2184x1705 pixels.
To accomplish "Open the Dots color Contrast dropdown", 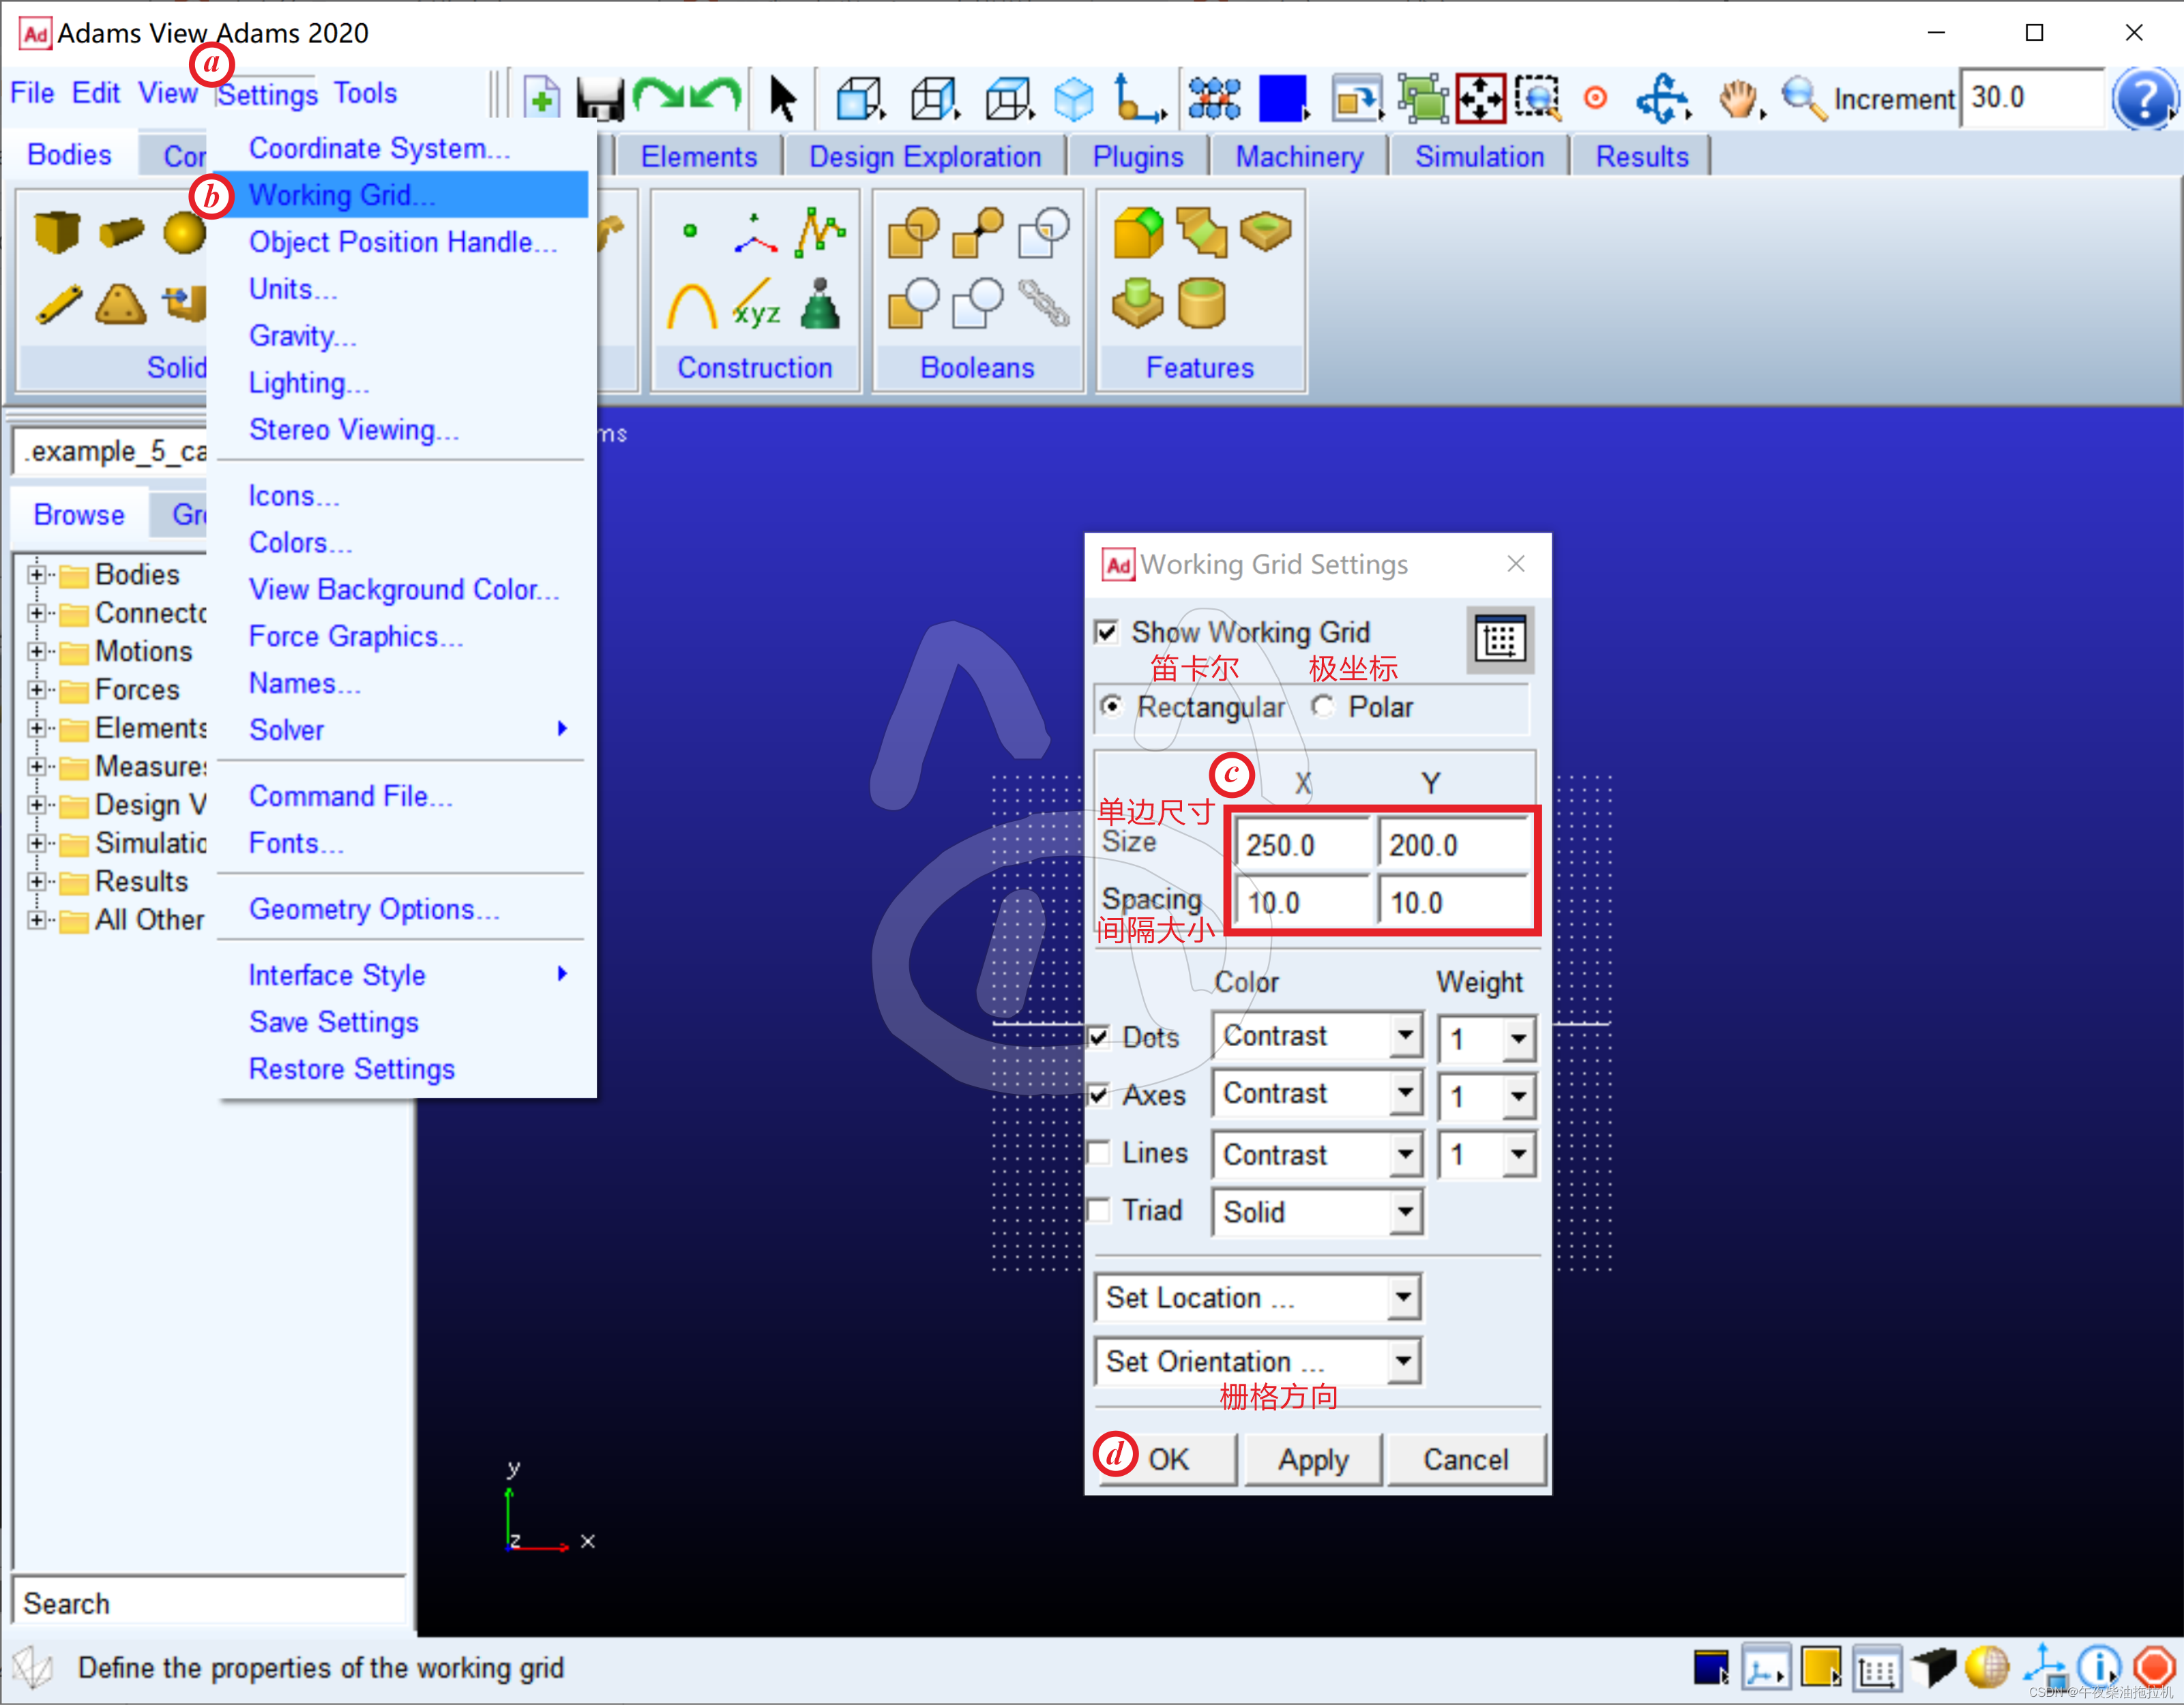I will pos(1405,1036).
